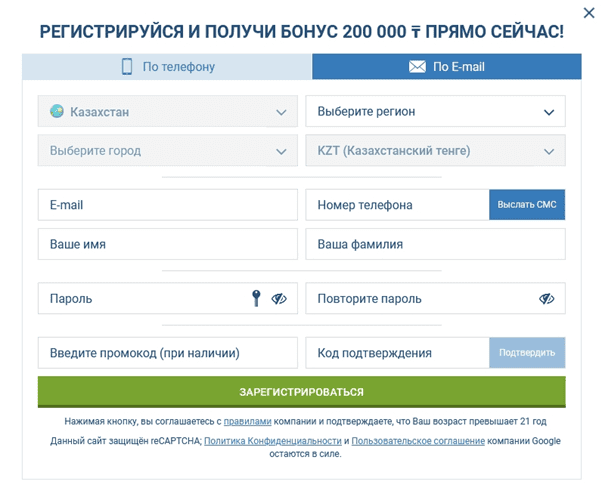The height and width of the screenshot is (500, 602).
Task: Click the key icon in the password field
Action: click(256, 298)
